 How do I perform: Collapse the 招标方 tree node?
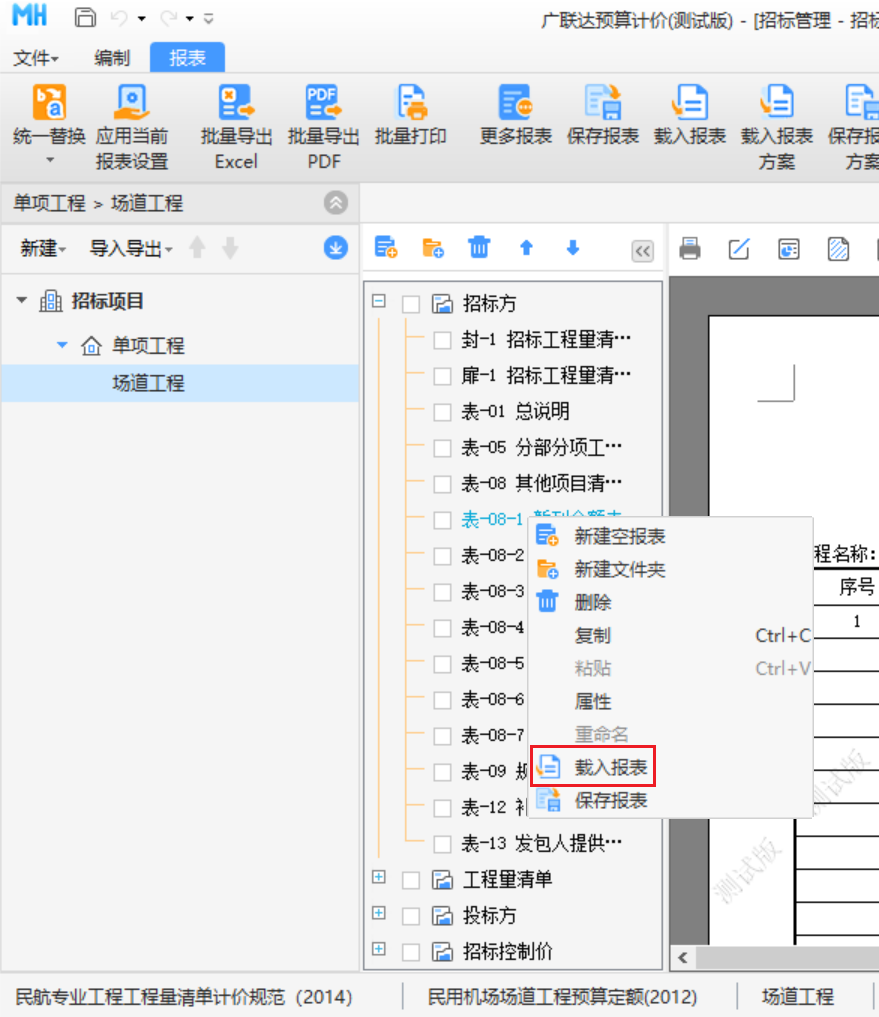point(379,300)
